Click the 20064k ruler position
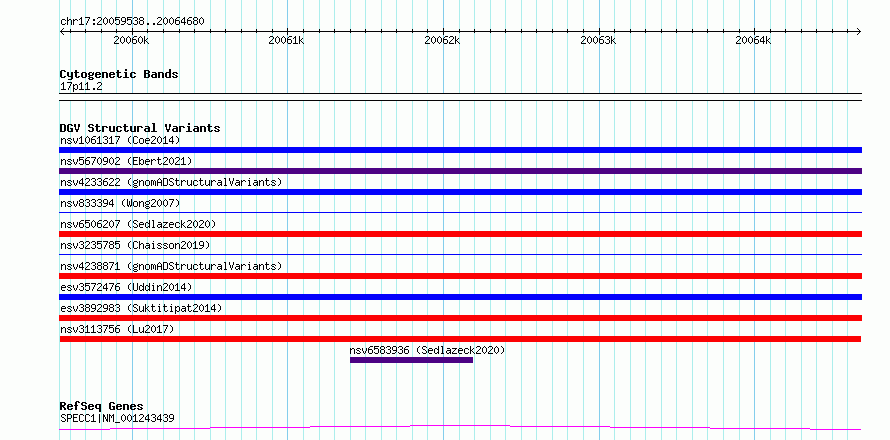Image resolution: width=890 pixels, height=440 pixels. pyautogui.click(x=754, y=40)
